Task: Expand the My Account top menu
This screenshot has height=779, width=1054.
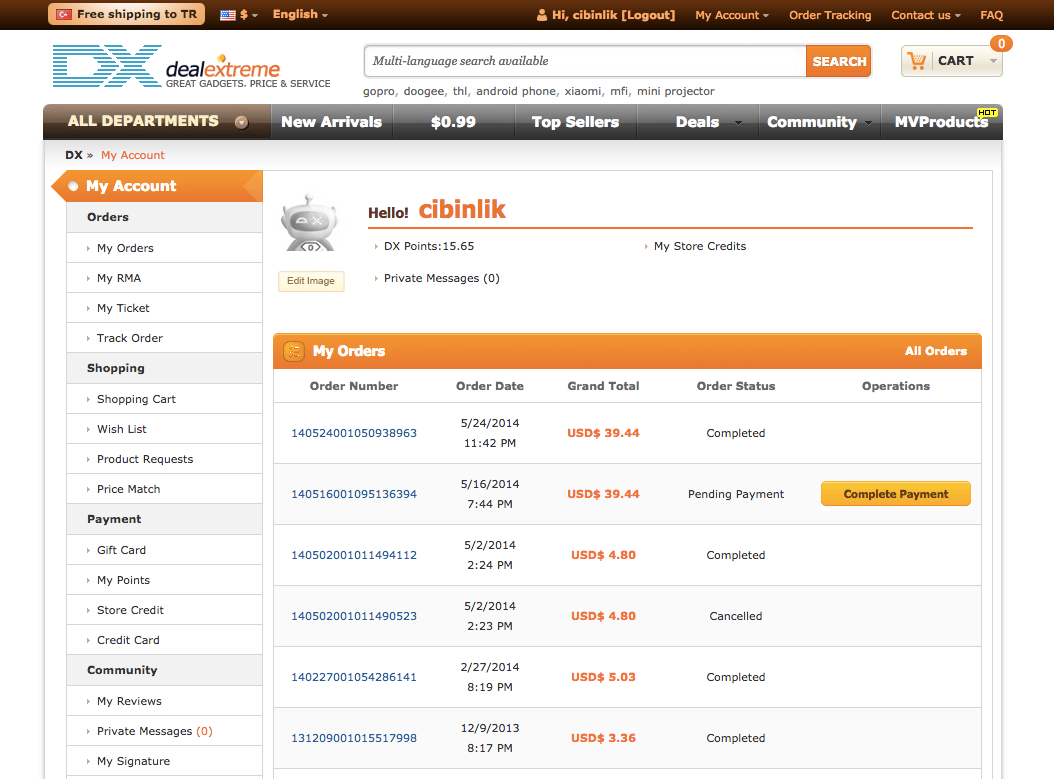Action: 731,15
